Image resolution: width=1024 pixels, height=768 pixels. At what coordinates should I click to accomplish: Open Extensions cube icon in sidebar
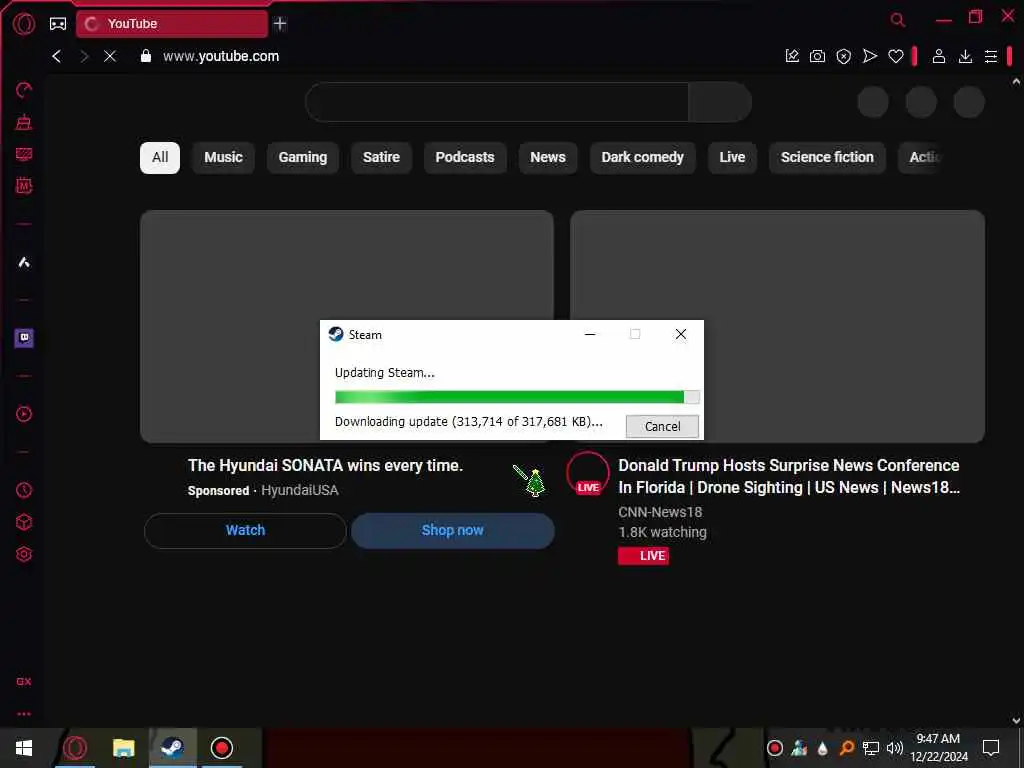click(24, 522)
